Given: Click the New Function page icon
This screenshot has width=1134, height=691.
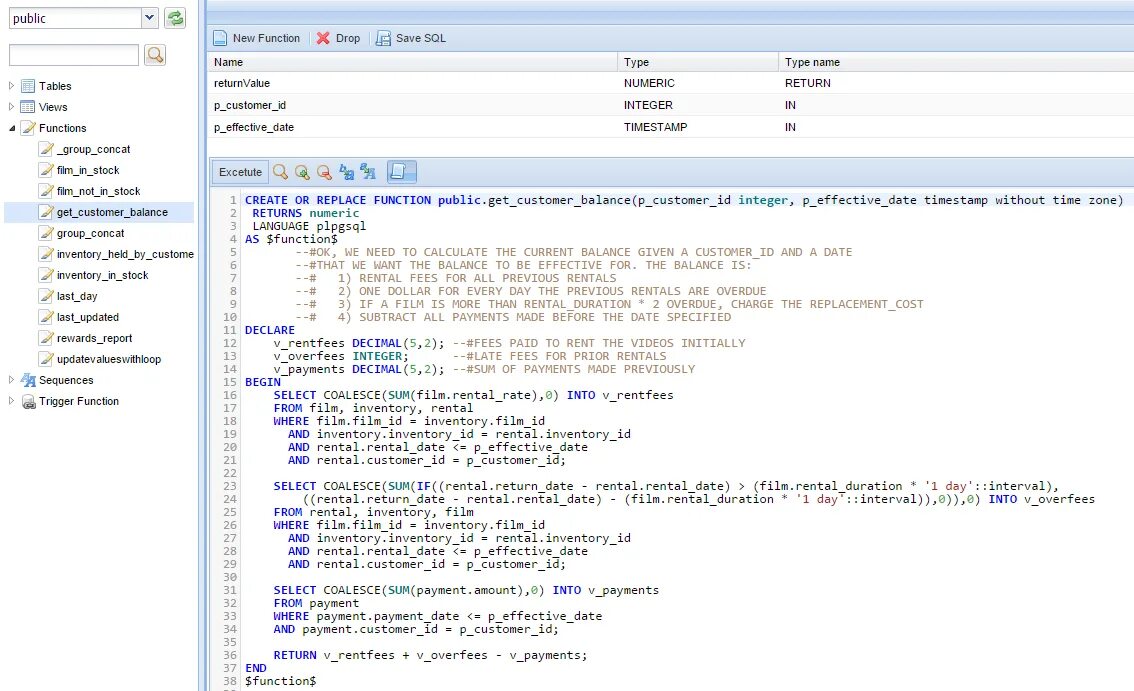Looking at the screenshot, I should point(220,38).
